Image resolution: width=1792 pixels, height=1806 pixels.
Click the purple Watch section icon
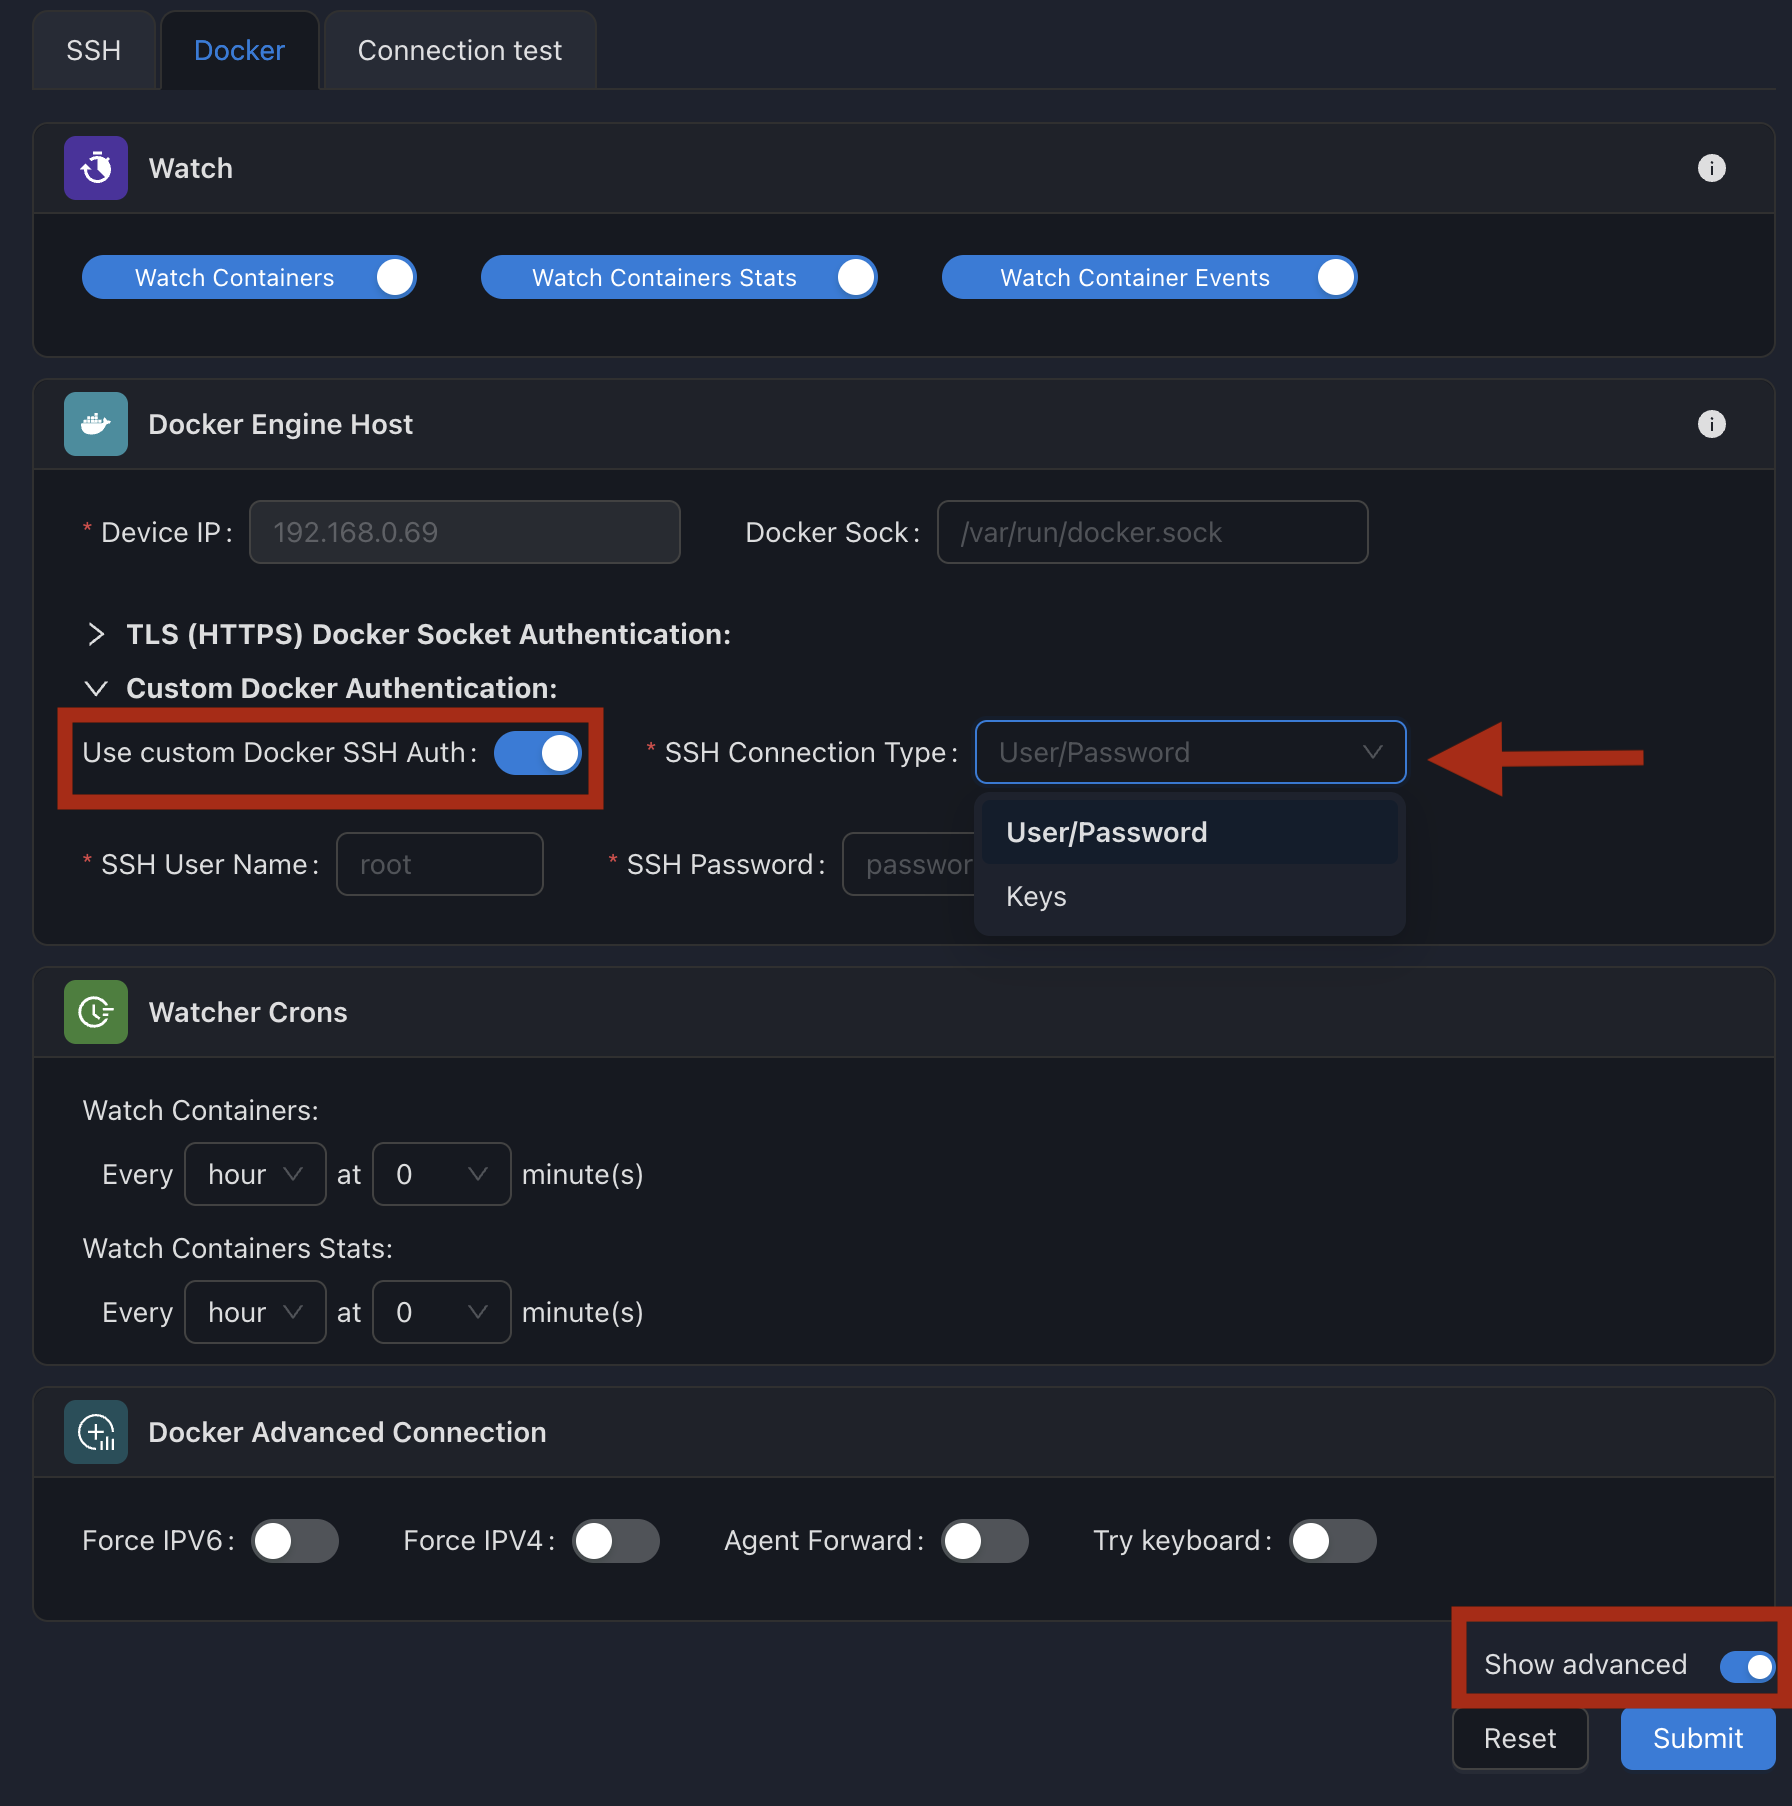pyautogui.click(x=96, y=168)
